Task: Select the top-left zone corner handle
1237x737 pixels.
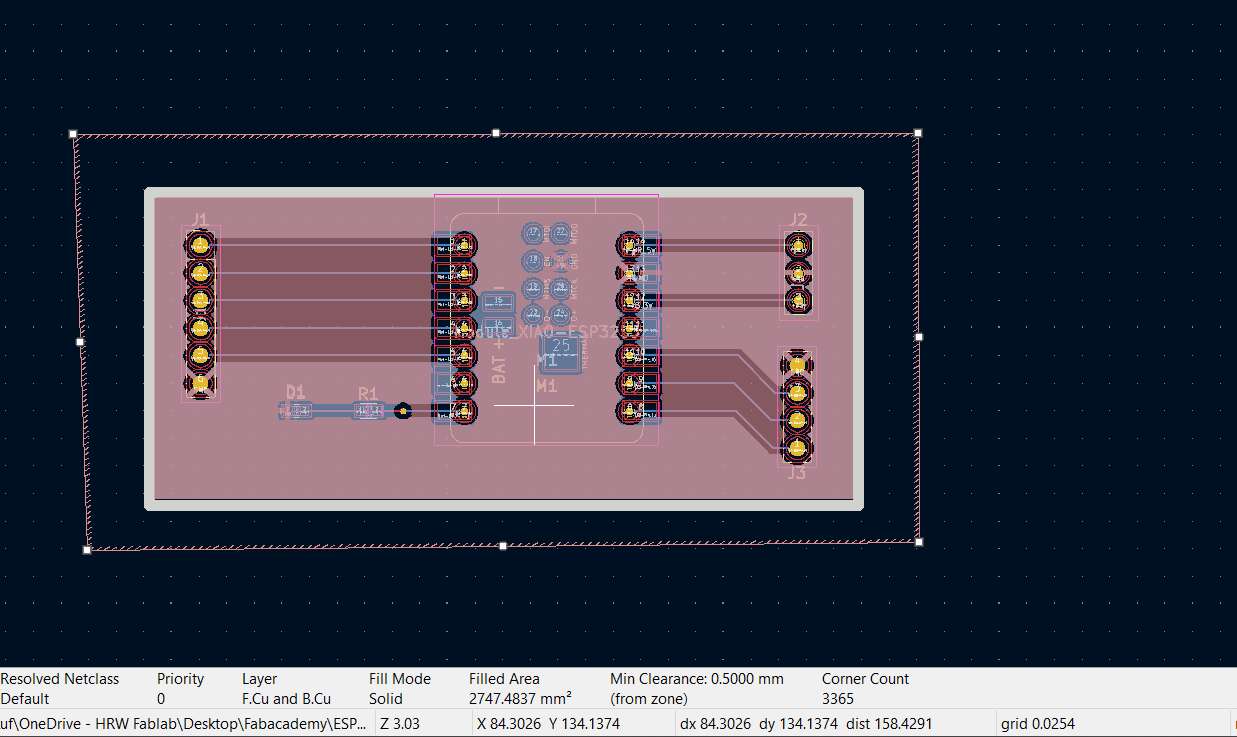Action: pos(72,132)
